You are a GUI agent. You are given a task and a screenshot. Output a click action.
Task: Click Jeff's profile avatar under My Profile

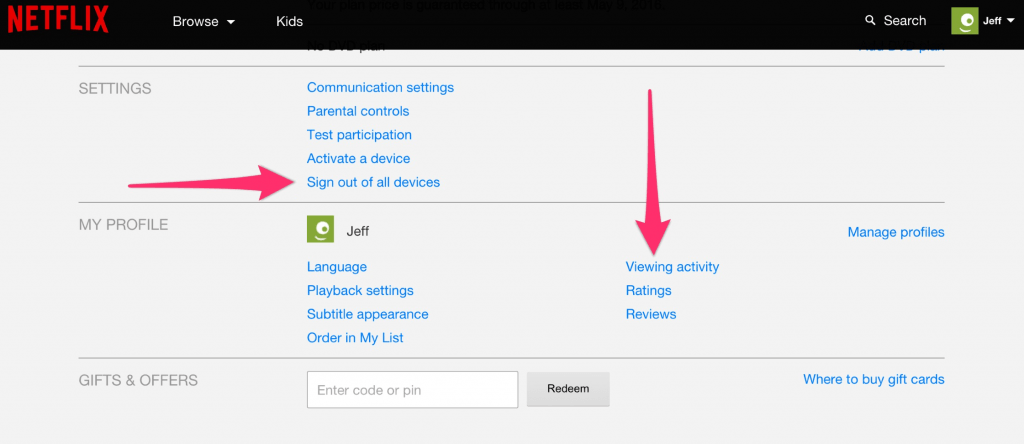coord(320,229)
